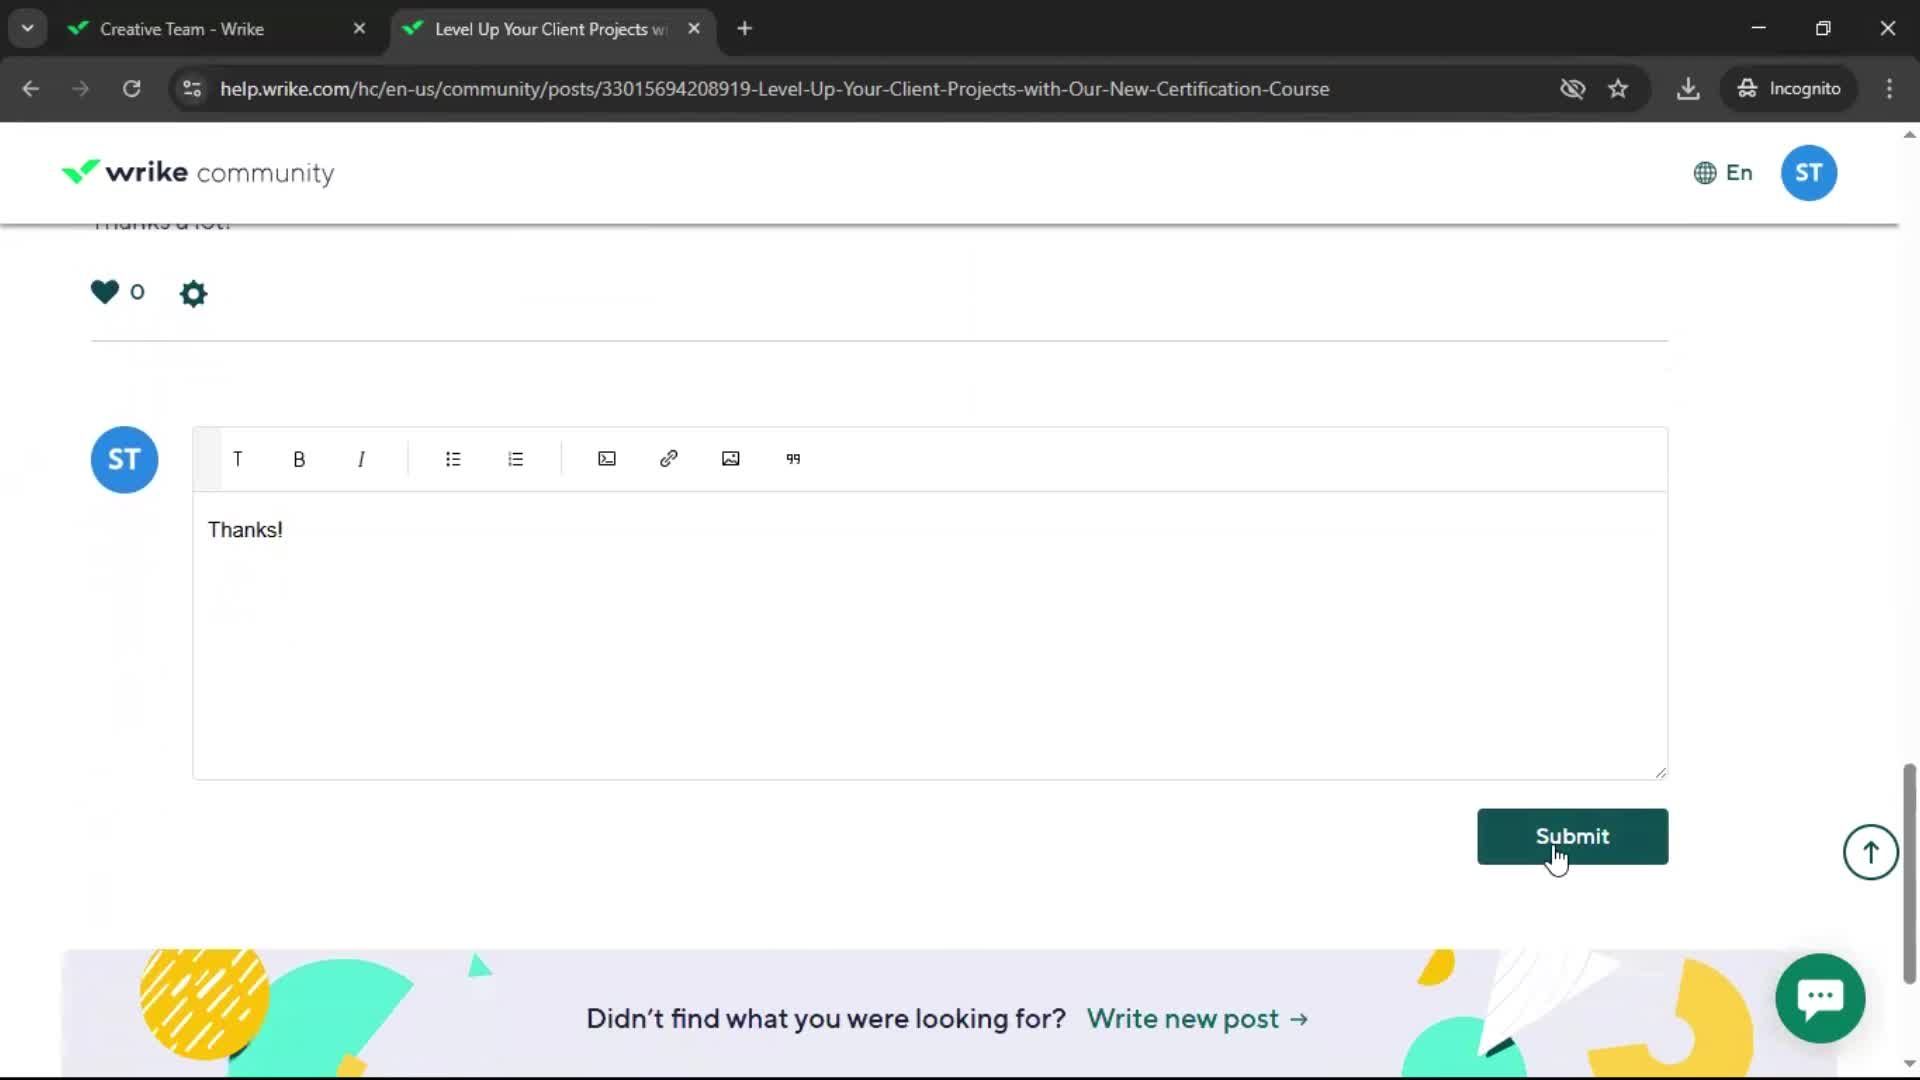
Task: Click the third-party cookies blocked eye icon
Action: (x=1572, y=89)
